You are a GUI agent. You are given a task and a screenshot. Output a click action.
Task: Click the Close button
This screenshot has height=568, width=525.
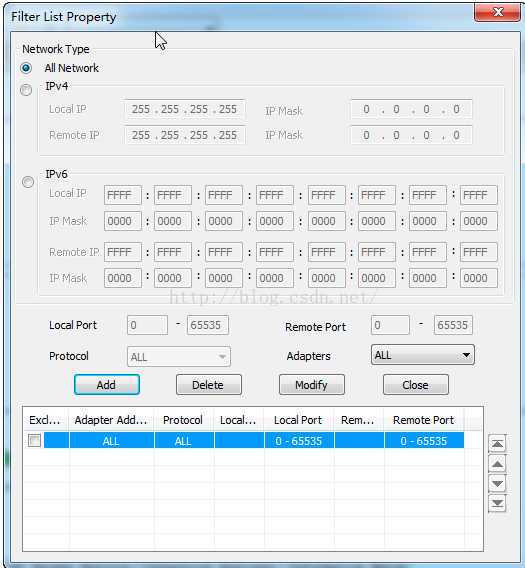click(x=416, y=385)
